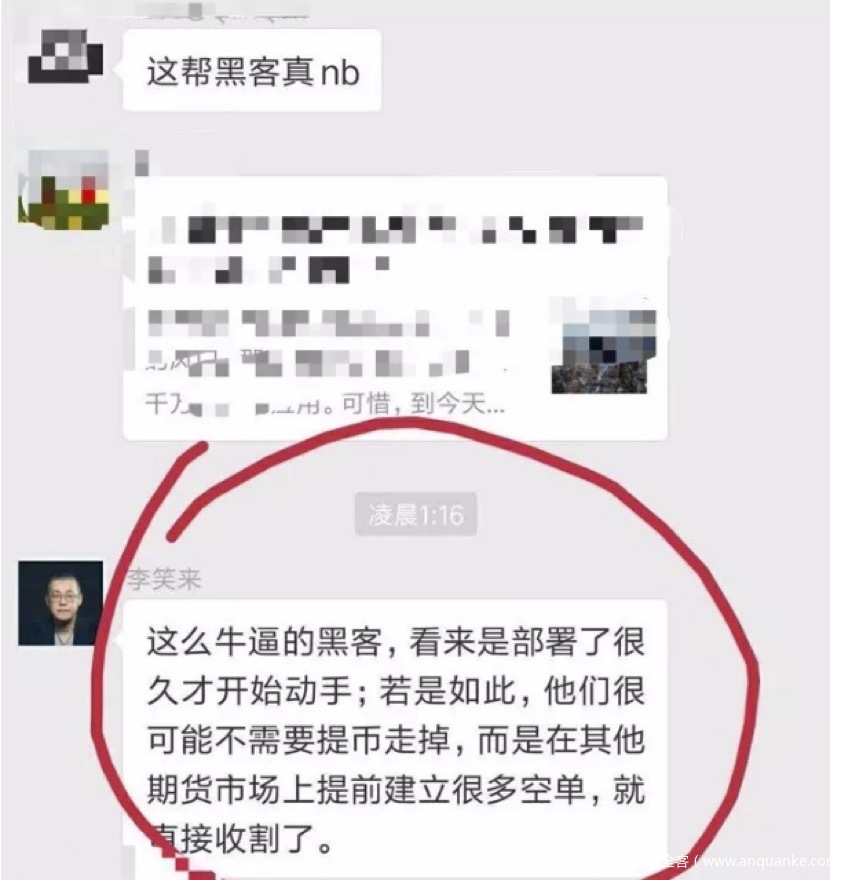Click the preview text "可惜，到今天..."
Image resolution: width=864 pixels, height=880 pixels.
[424, 403]
